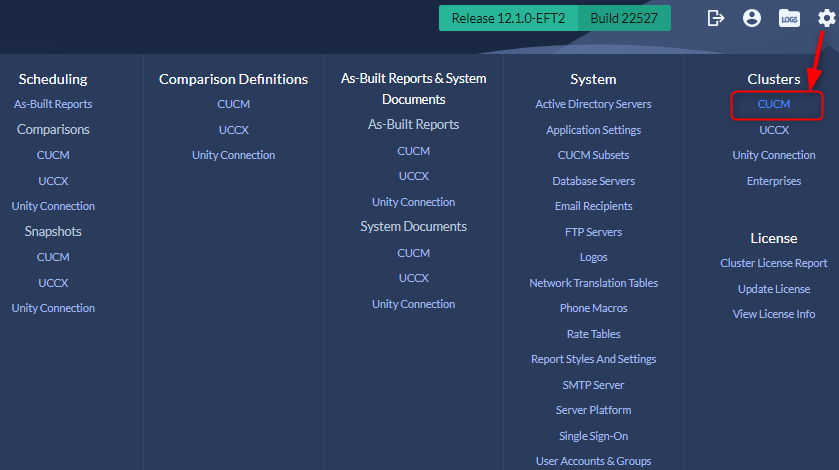Open Unity Connection under Comparison Definitions
Image resolution: width=839 pixels, height=470 pixels.
233,155
